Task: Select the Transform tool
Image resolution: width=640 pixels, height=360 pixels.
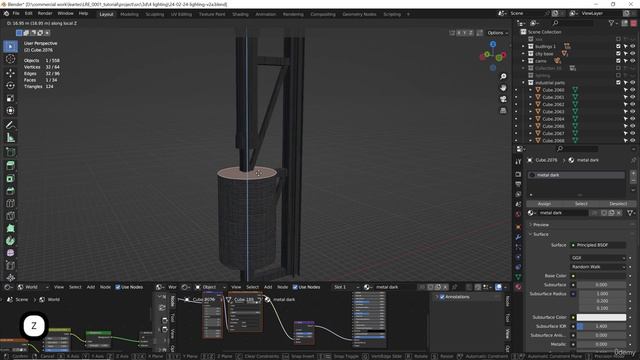Action: pos(11,111)
